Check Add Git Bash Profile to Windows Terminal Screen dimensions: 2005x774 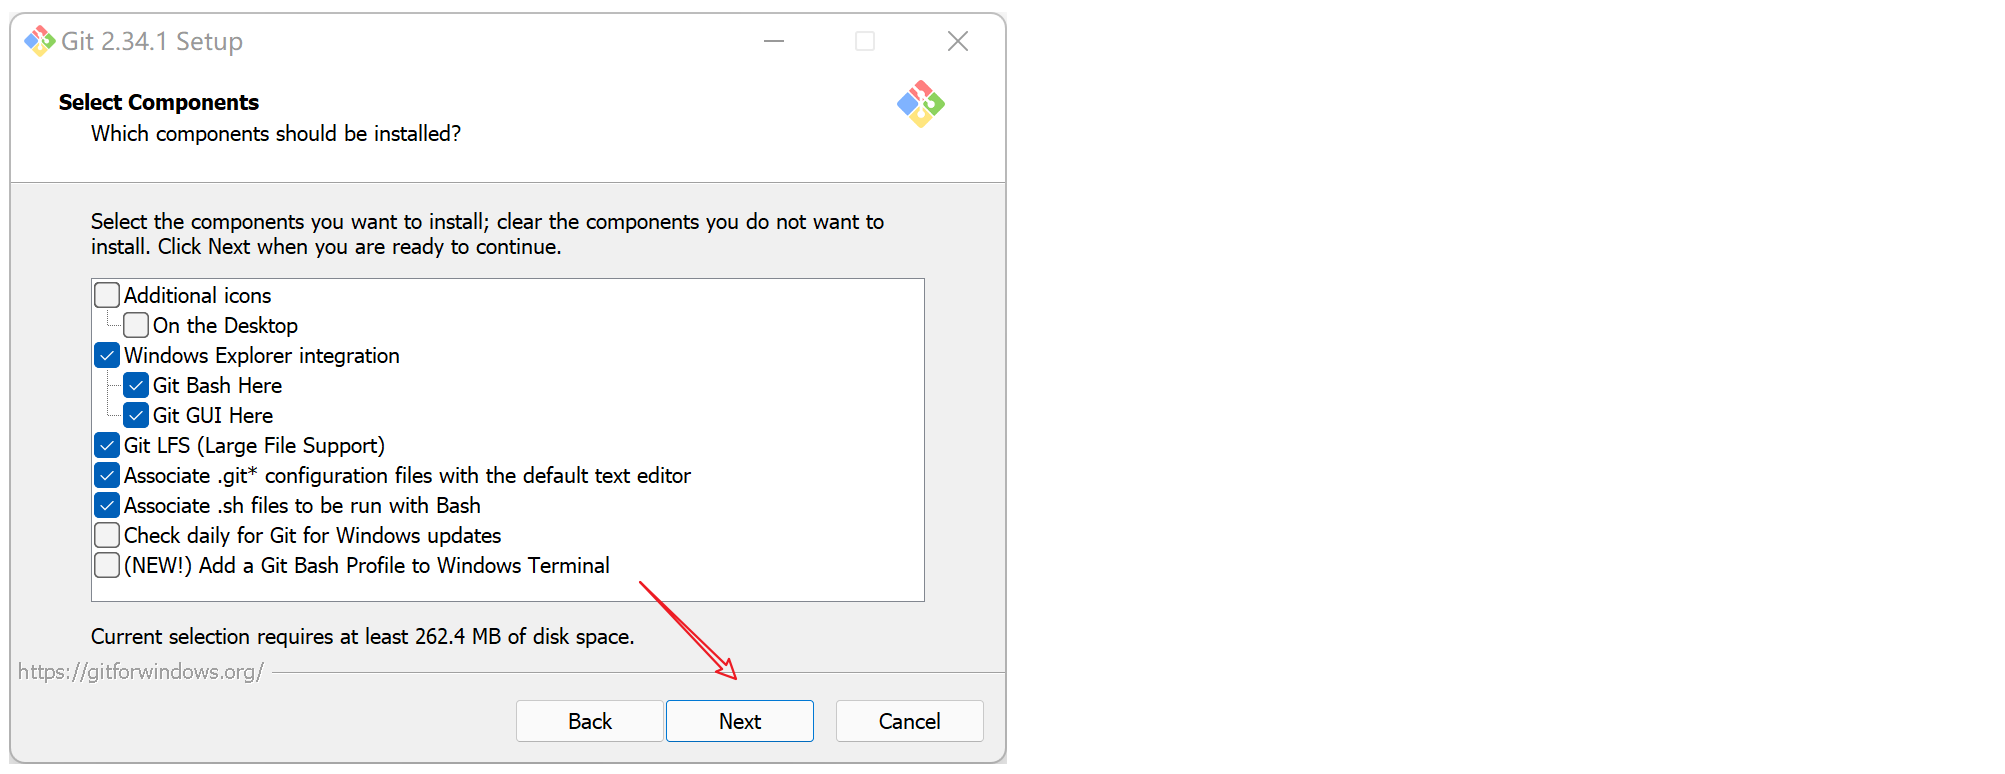(x=107, y=565)
